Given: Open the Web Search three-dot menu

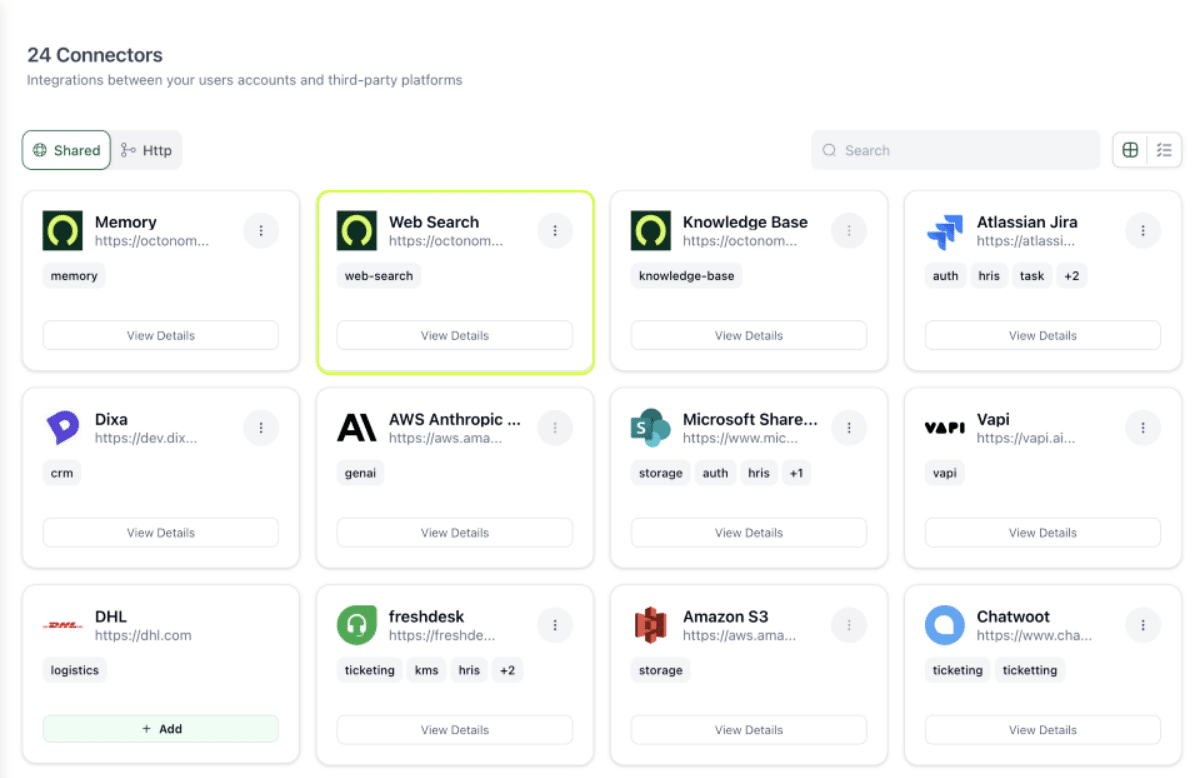Looking at the screenshot, I should (555, 231).
